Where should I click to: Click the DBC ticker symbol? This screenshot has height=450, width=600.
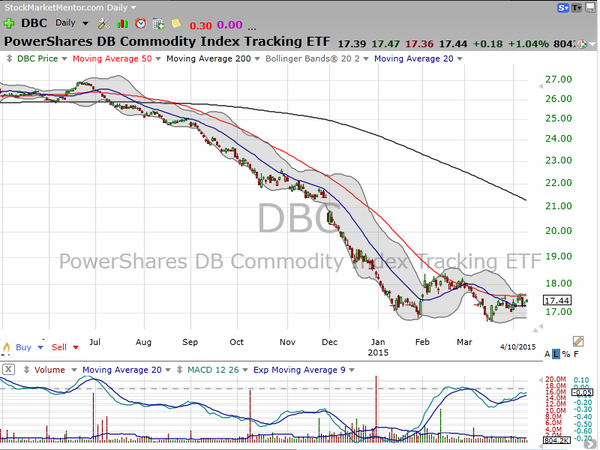(x=34, y=23)
